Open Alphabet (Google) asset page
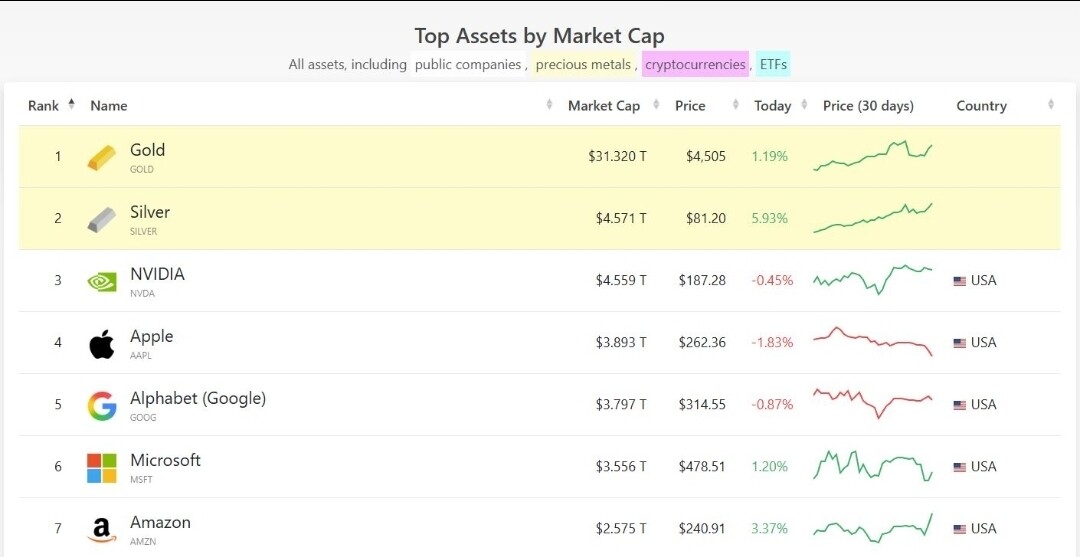Screen dimensions: 1080x557 click(x=198, y=398)
